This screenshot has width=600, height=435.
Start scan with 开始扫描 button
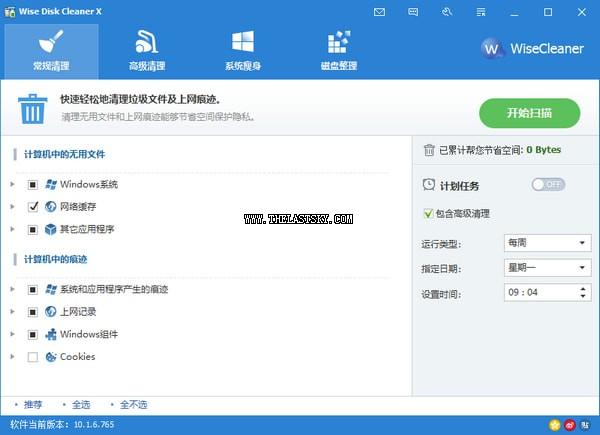pos(530,113)
